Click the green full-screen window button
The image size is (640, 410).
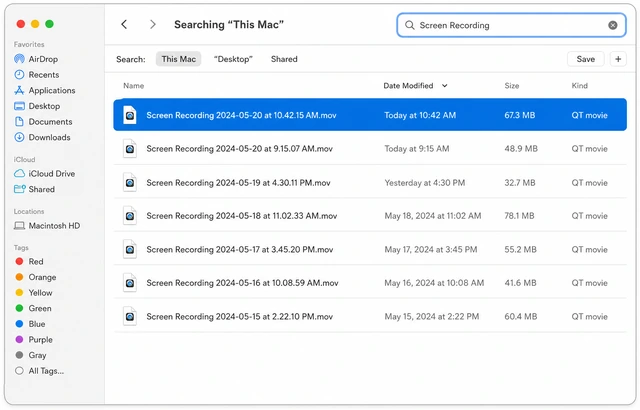pos(49,24)
